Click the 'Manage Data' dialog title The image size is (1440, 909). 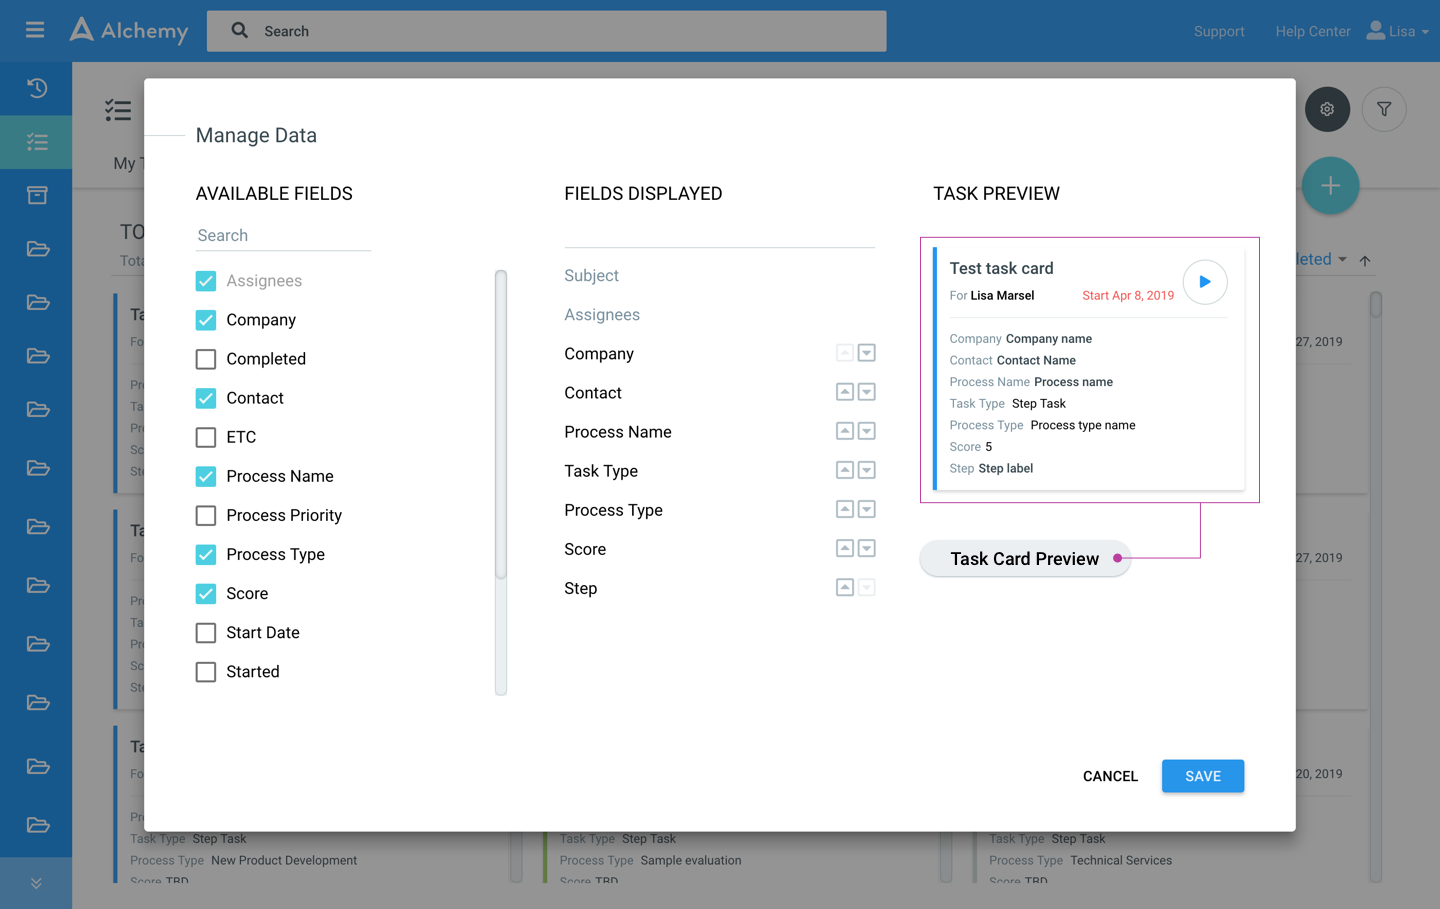[256, 135]
